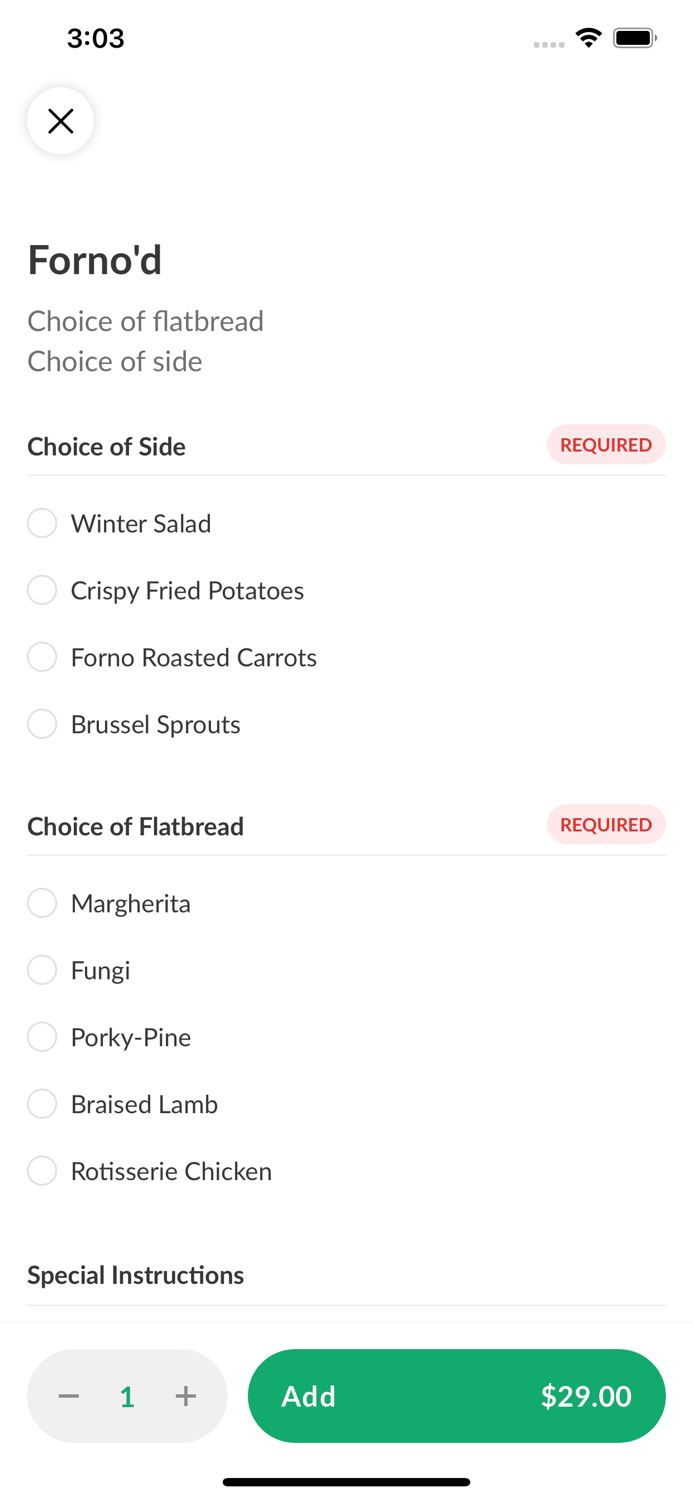Viewport: 693px width, 1500px height.
Task: Tap the Wi-Fi status icon
Action: 589,38
